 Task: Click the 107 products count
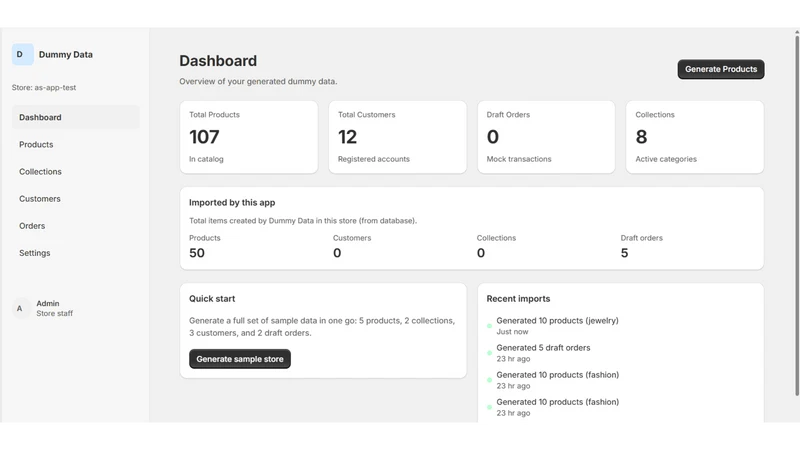point(204,137)
